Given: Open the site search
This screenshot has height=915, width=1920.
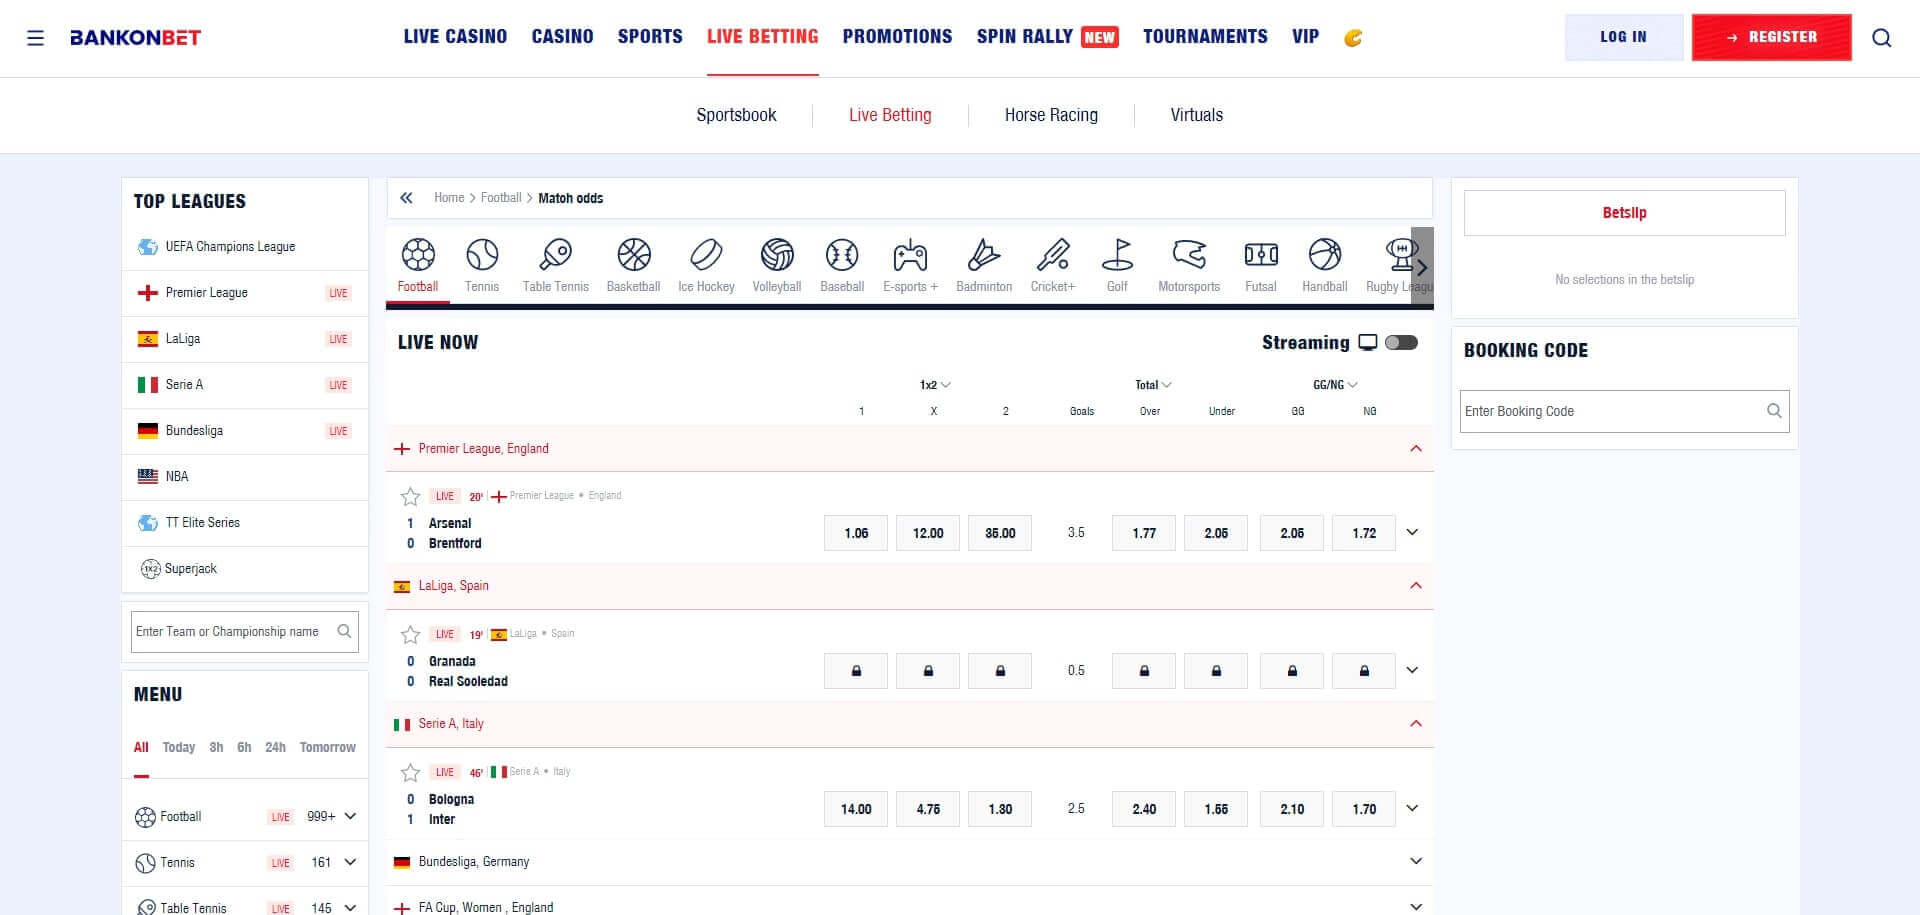Looking at the screenshot, I should [1882, 37].
